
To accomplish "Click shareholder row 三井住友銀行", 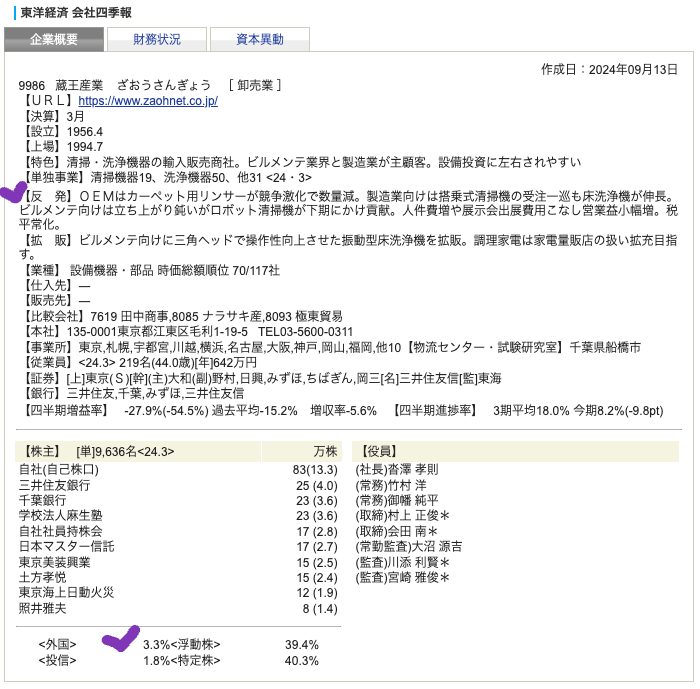I will (x=178, y=485).
